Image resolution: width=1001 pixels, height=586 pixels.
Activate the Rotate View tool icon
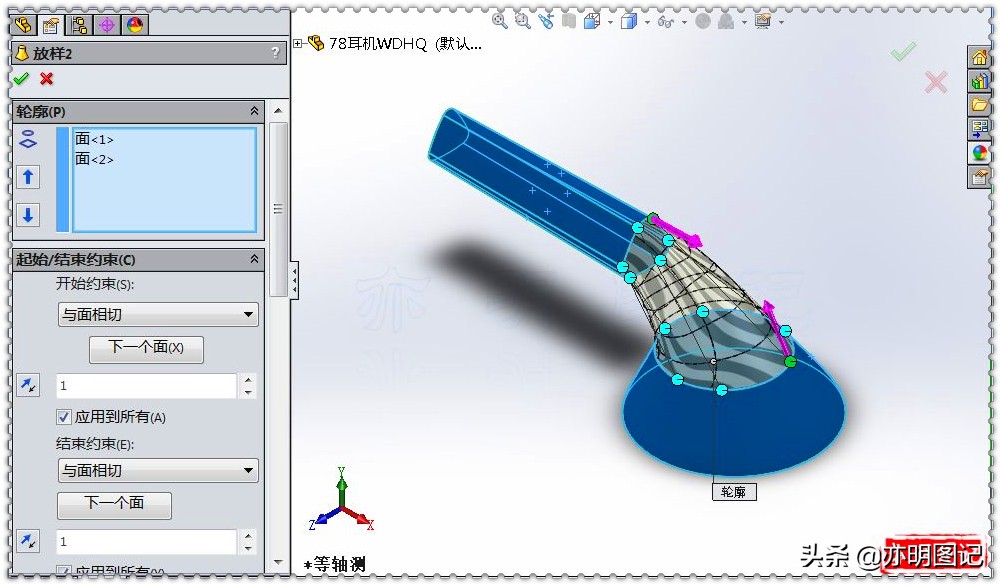546,20
